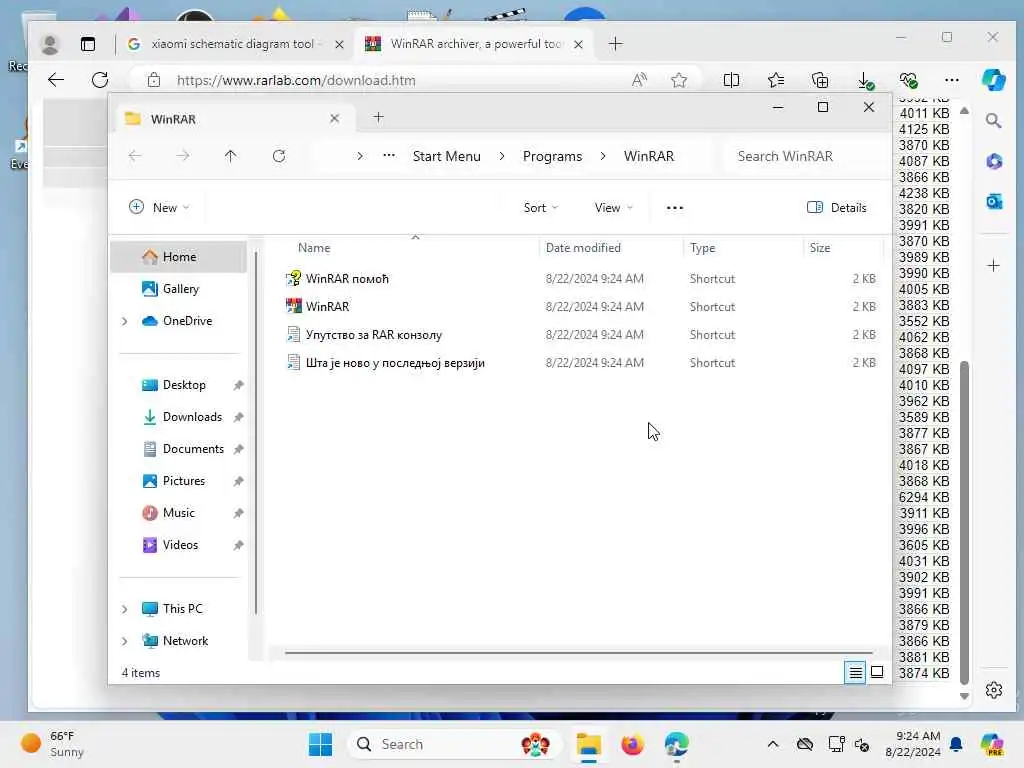
Task: Add a new Edge sidebar app
Action: tap(993, 266)
